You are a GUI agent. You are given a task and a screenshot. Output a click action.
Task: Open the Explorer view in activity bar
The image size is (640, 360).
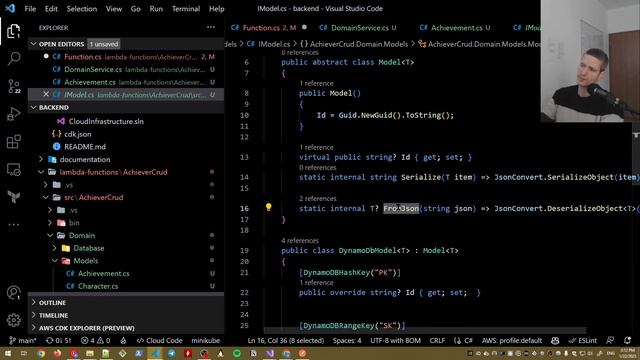point(13,31)
